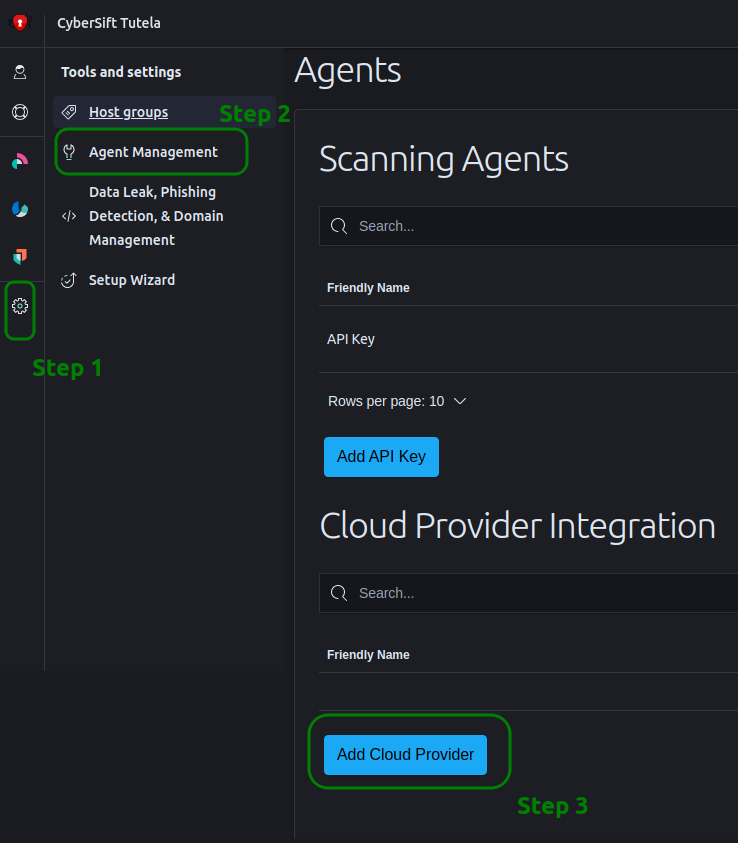This screenshot has height=843, width=738.
Task: Open the settings gear sidebar icon
Action: (x=20, y=306)
